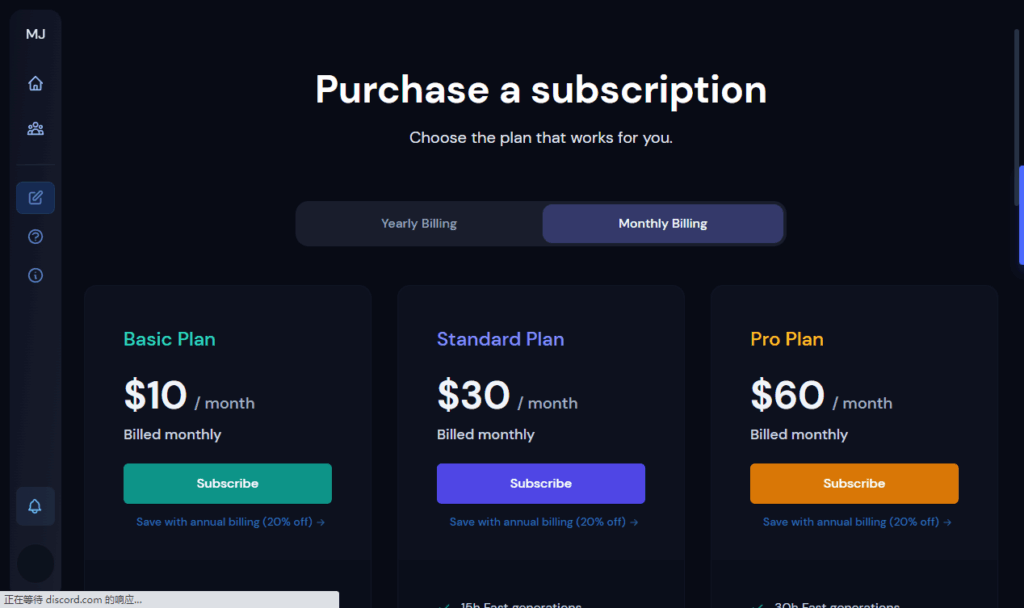Select the highlighted pencil edit icon
The image size is (1024, 608).
click(36, 198)
